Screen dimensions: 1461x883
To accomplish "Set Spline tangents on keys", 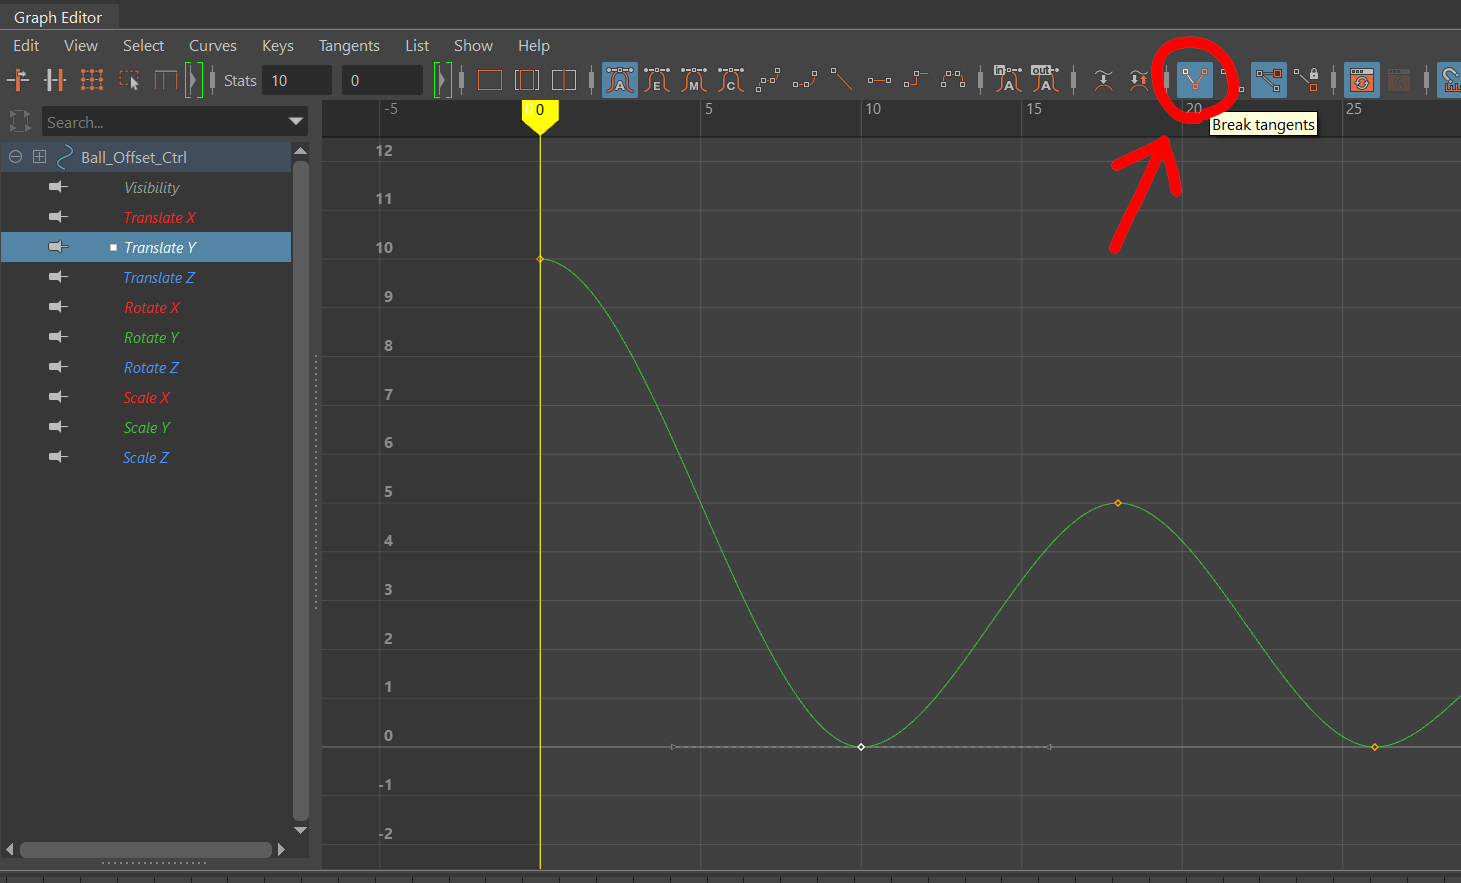I will [768, 80].
